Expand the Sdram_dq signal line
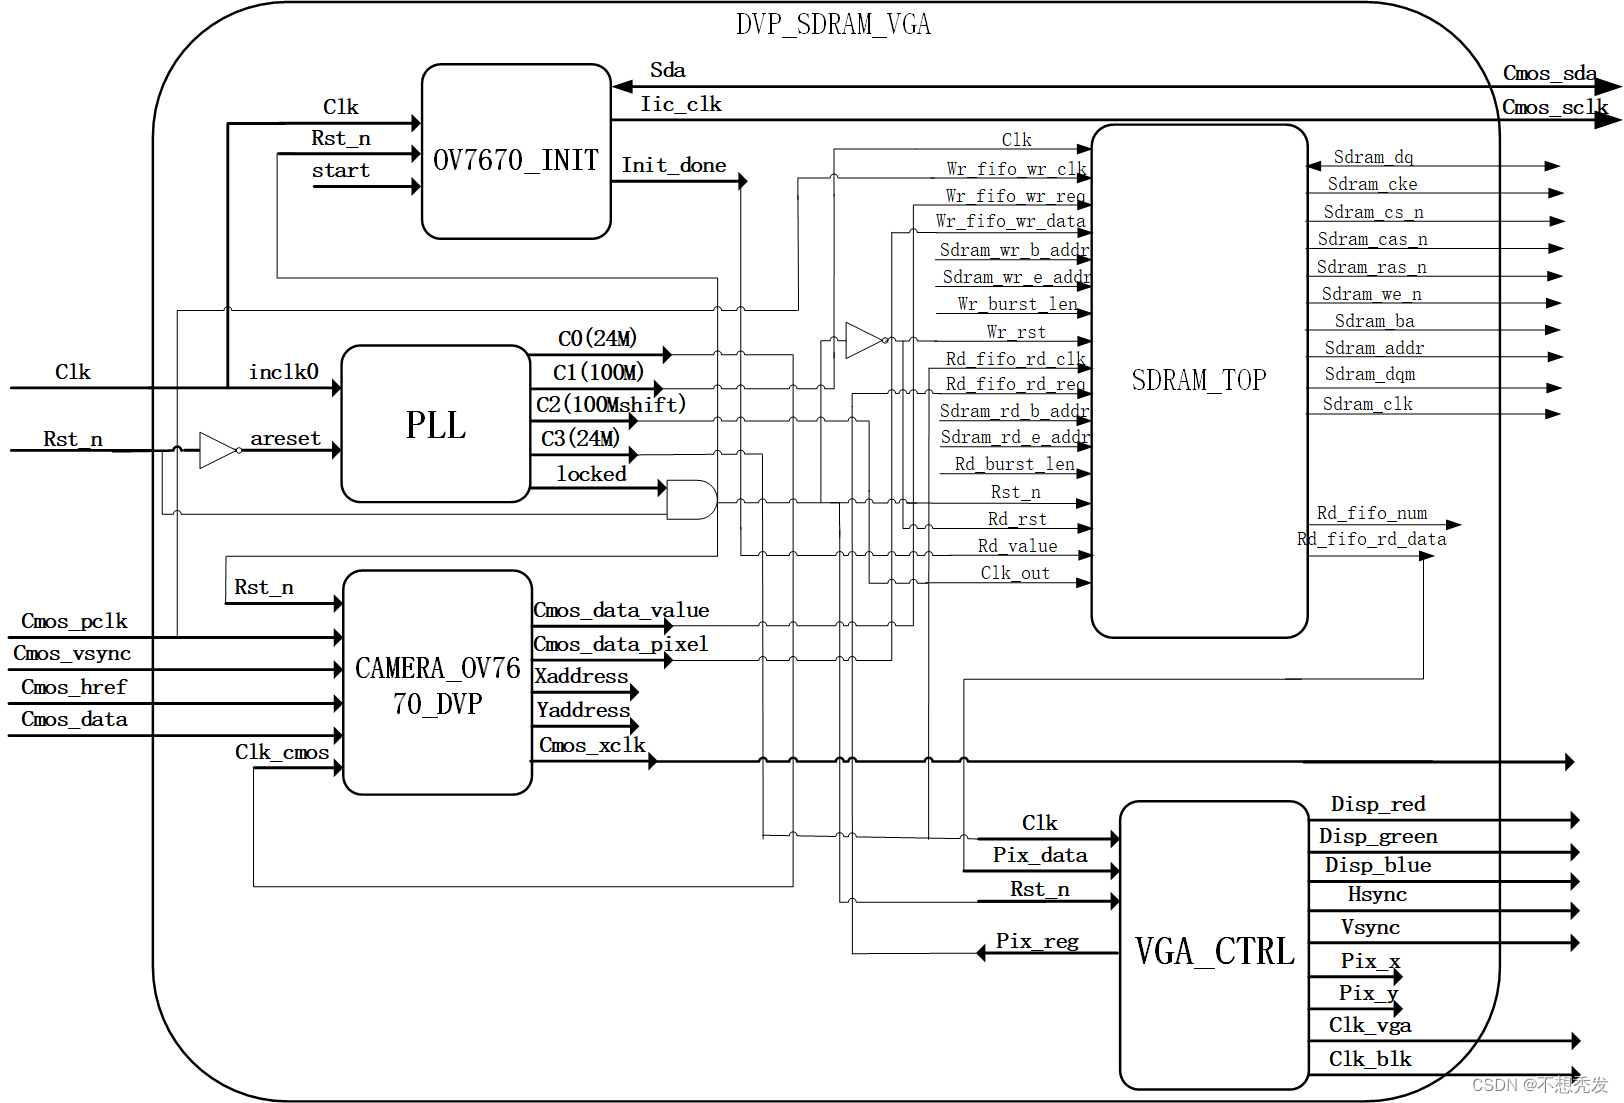This screenshot has height=1103, width=1624. (1372, 157)
